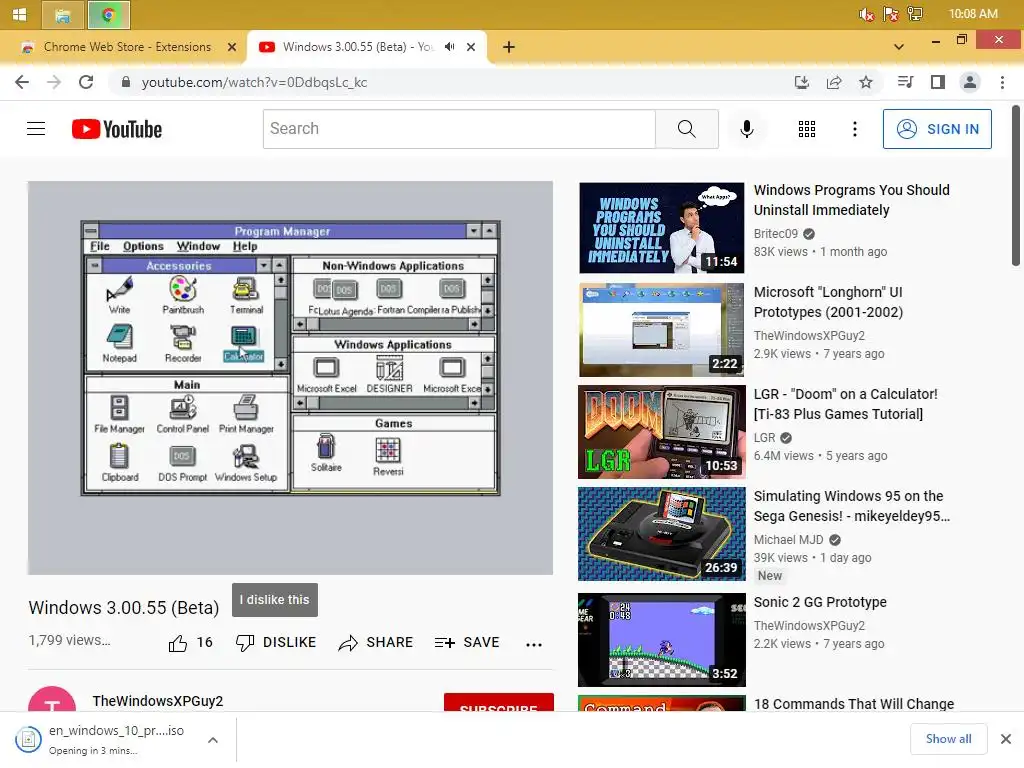
Task: Open Microsoft "Longhorn" UI Prototypes video title
Action: (x=827, y=302)
